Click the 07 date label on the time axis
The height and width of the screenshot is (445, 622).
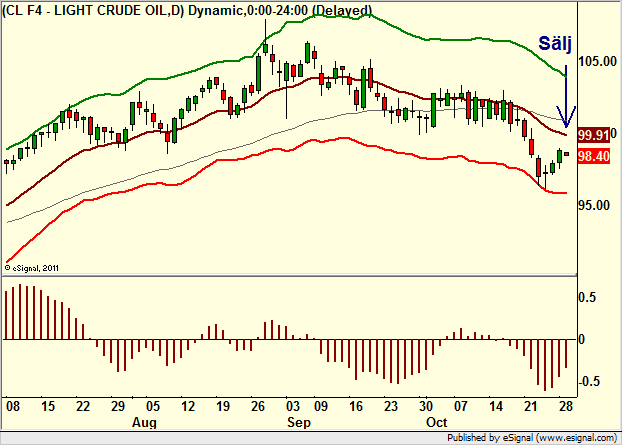click(461, 407)
